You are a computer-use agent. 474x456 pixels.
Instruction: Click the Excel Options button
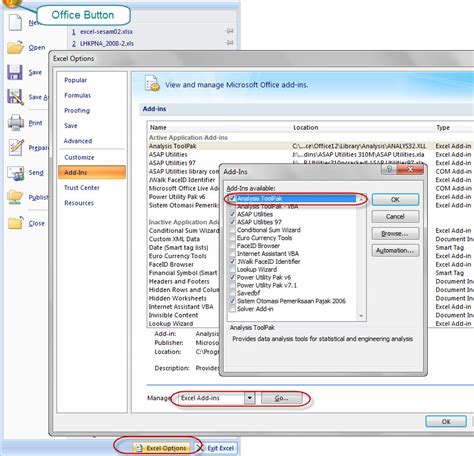pos(162,448)
